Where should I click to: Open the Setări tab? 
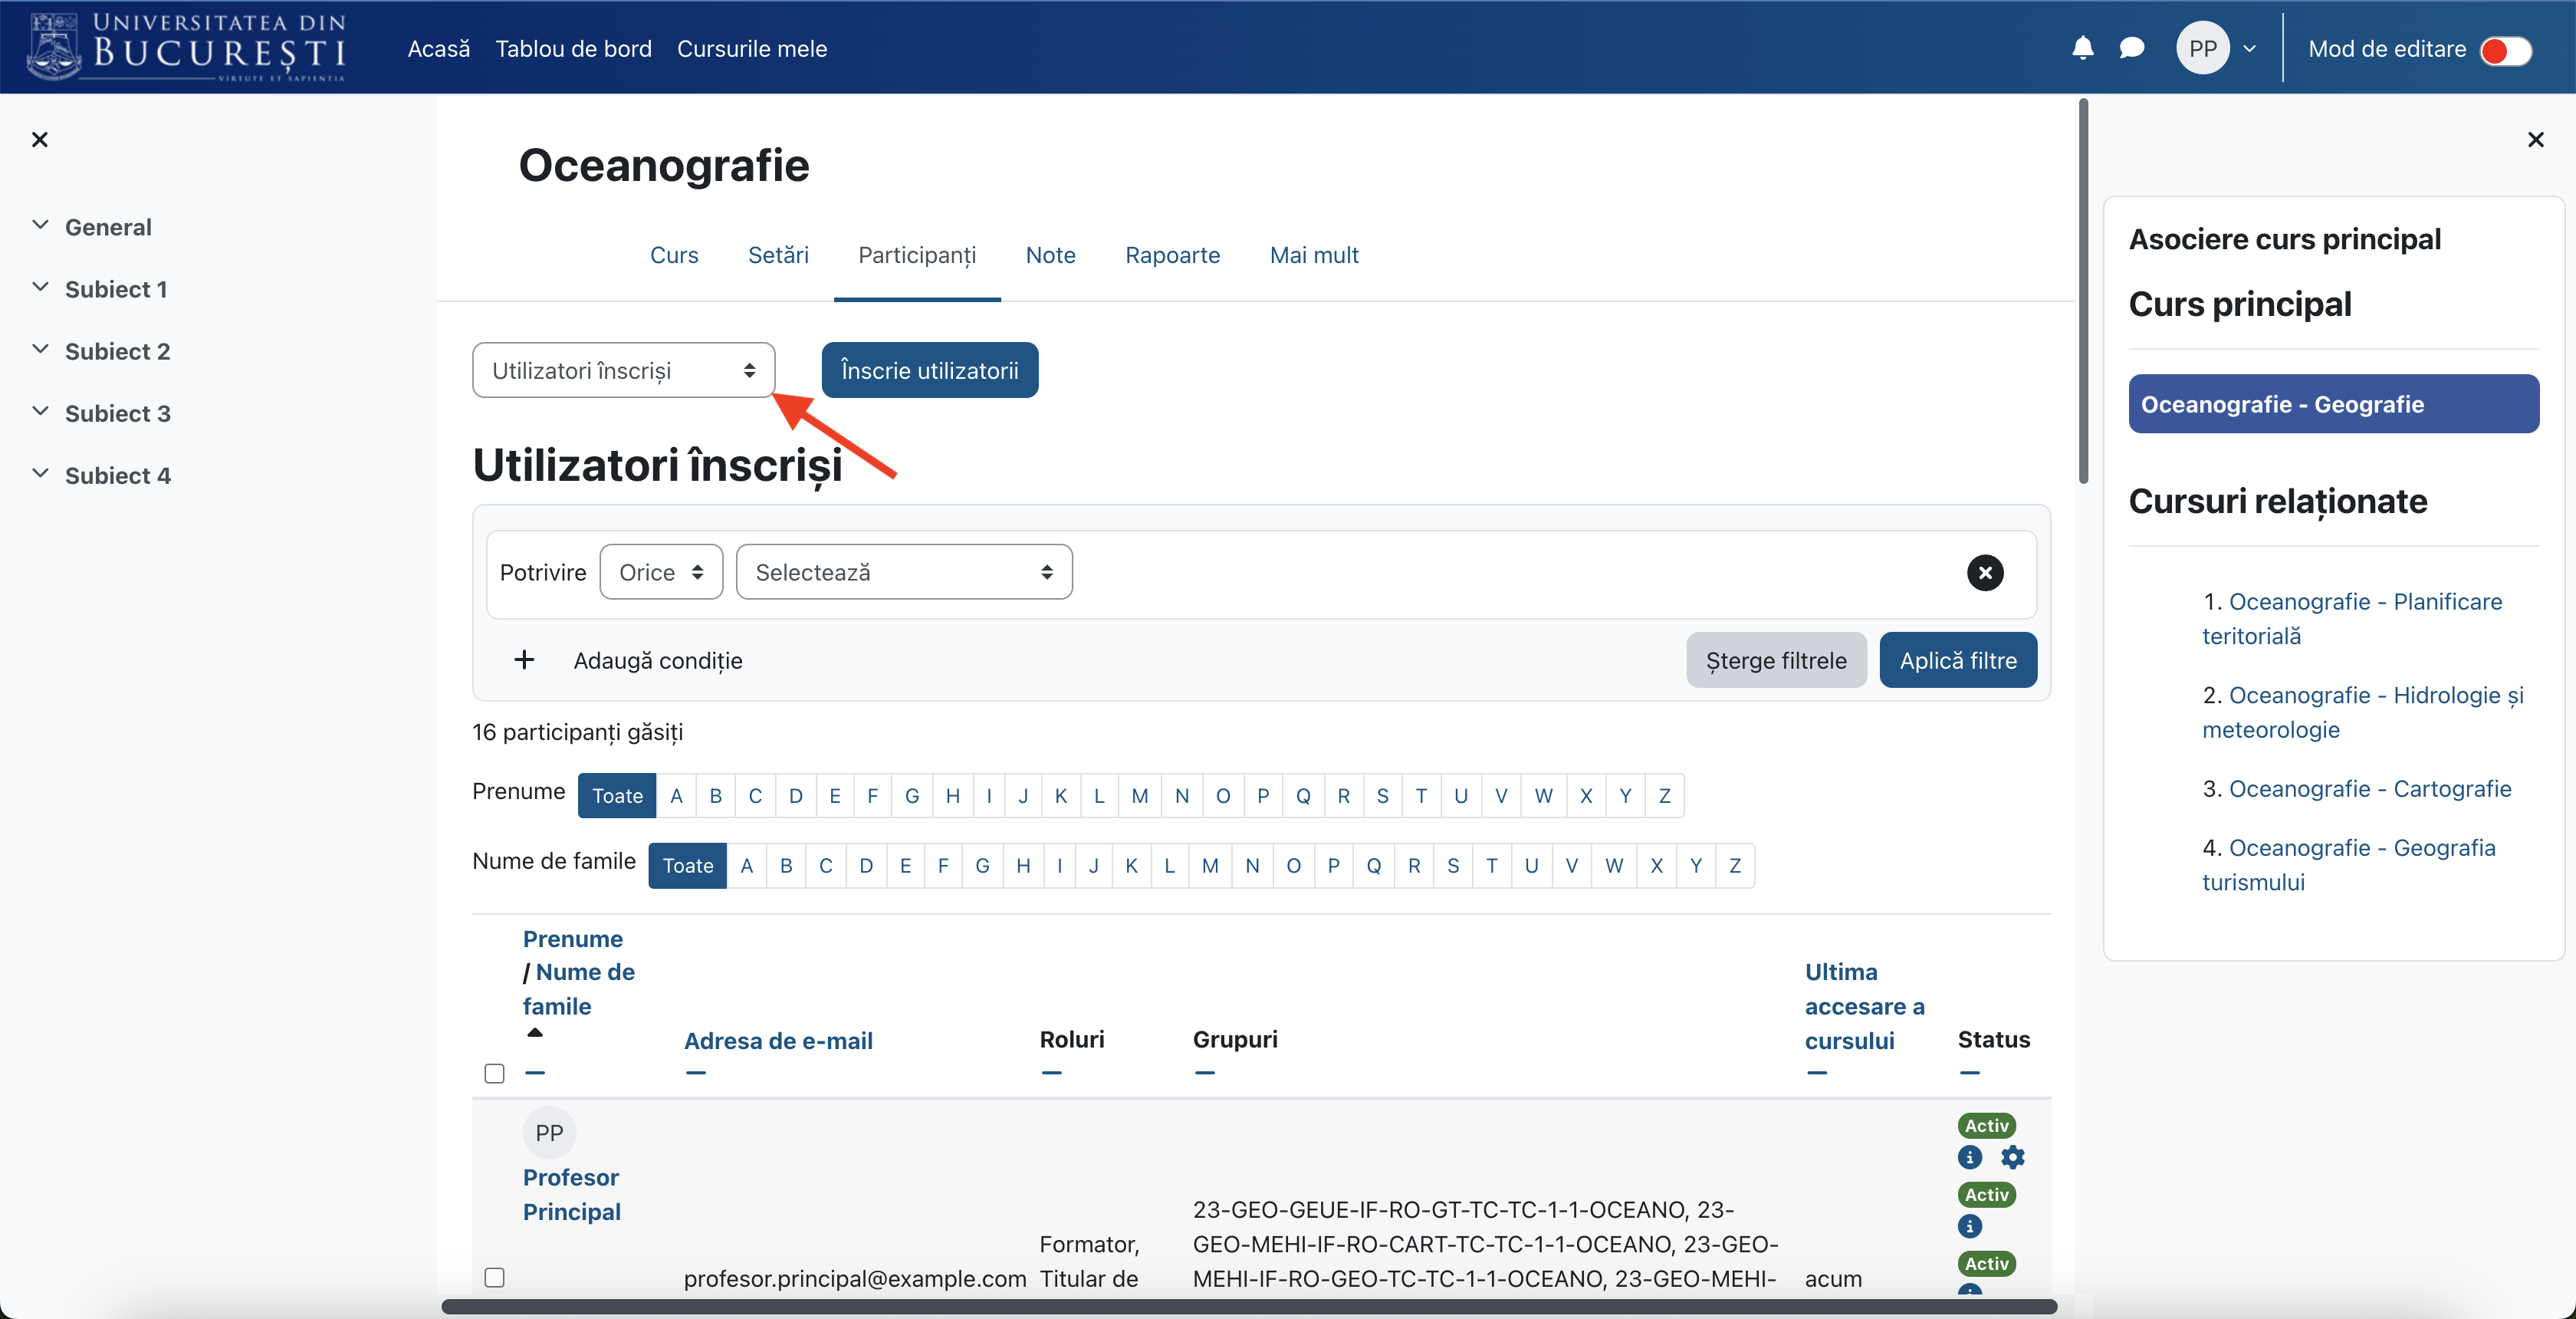point(778,255)
